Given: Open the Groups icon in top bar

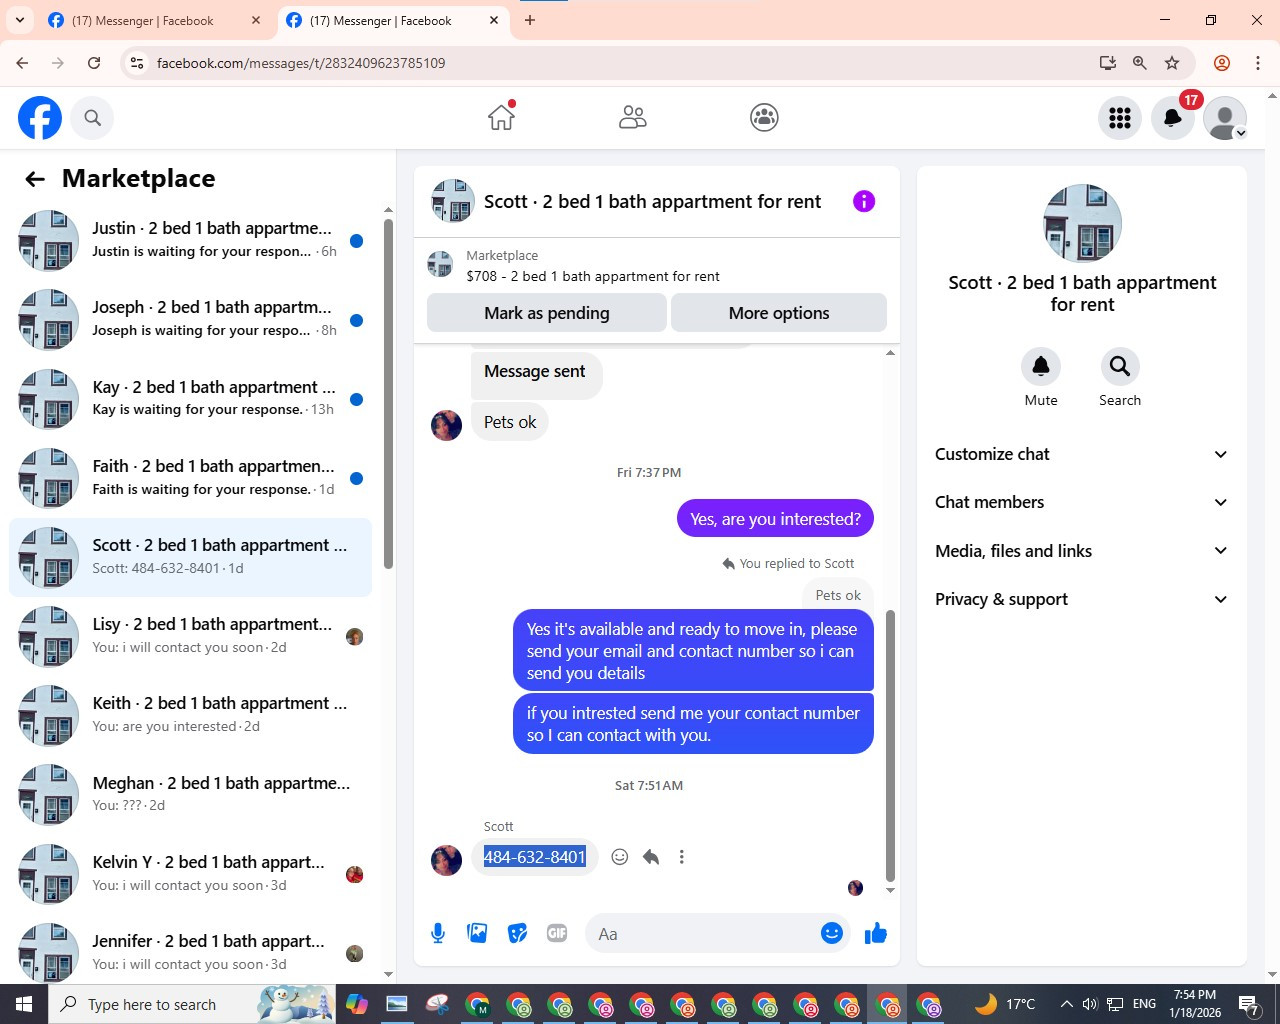Looking at the screenshot, I should 764,118.
